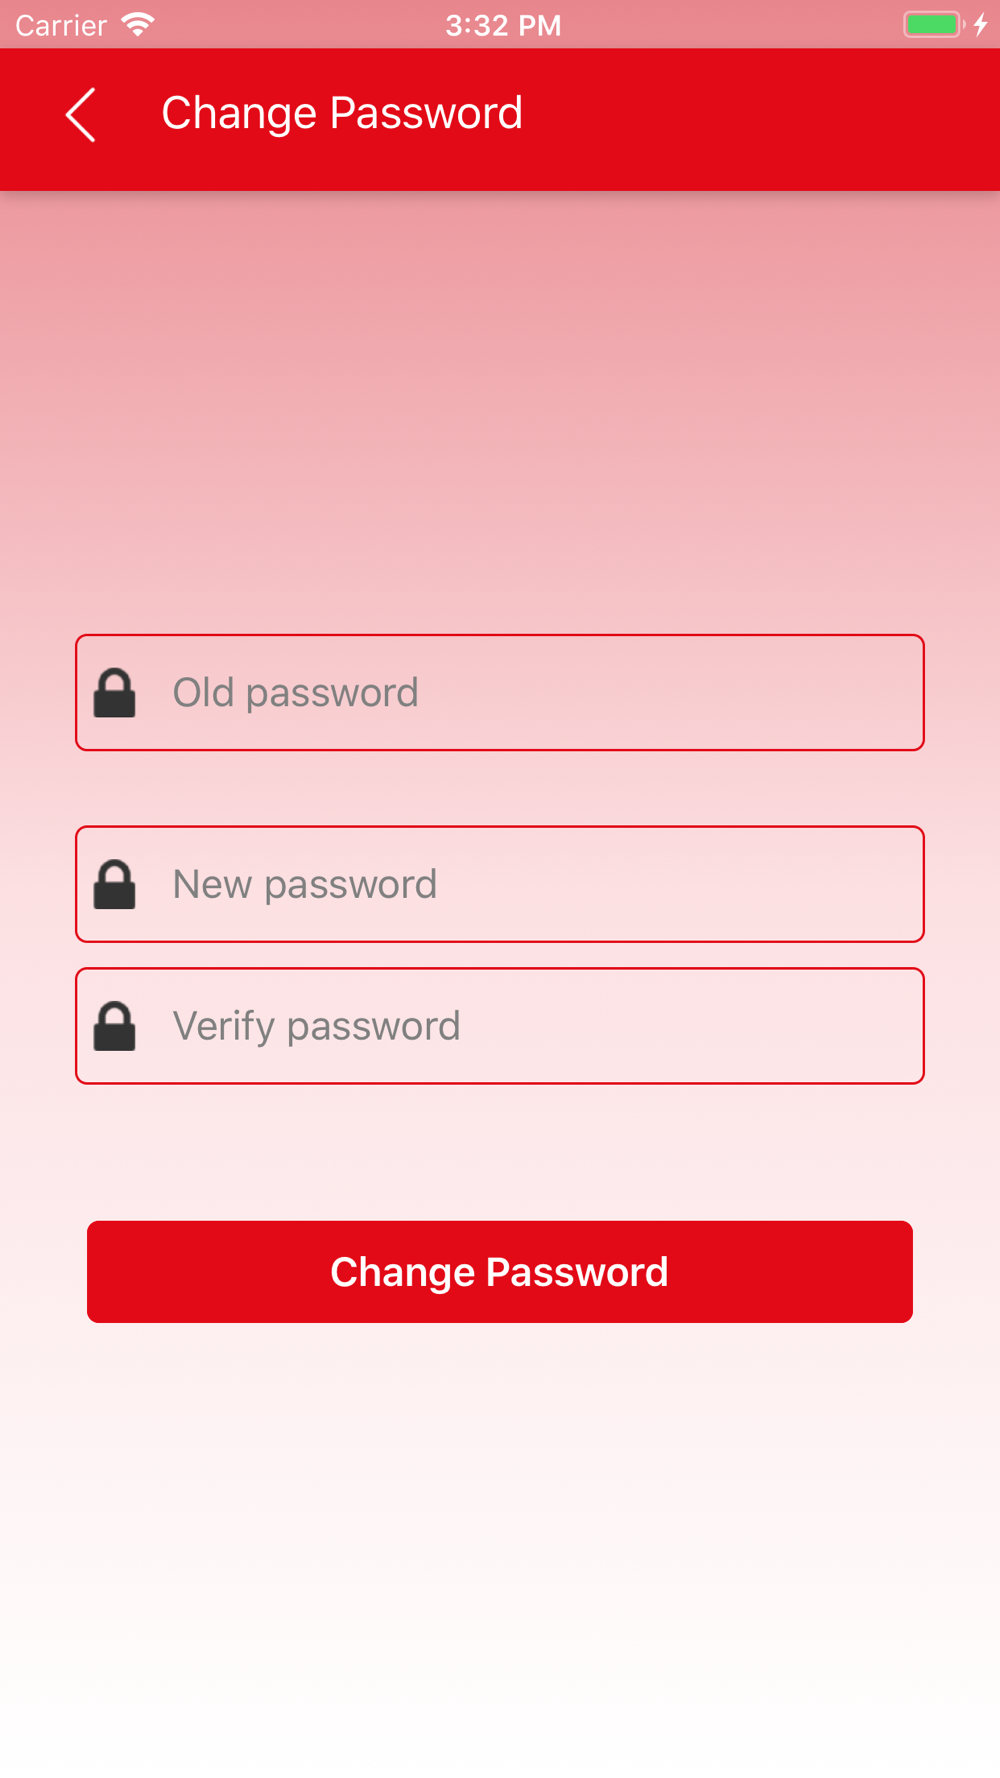Tap the charging bolt icon

click(x=981, y=24)
